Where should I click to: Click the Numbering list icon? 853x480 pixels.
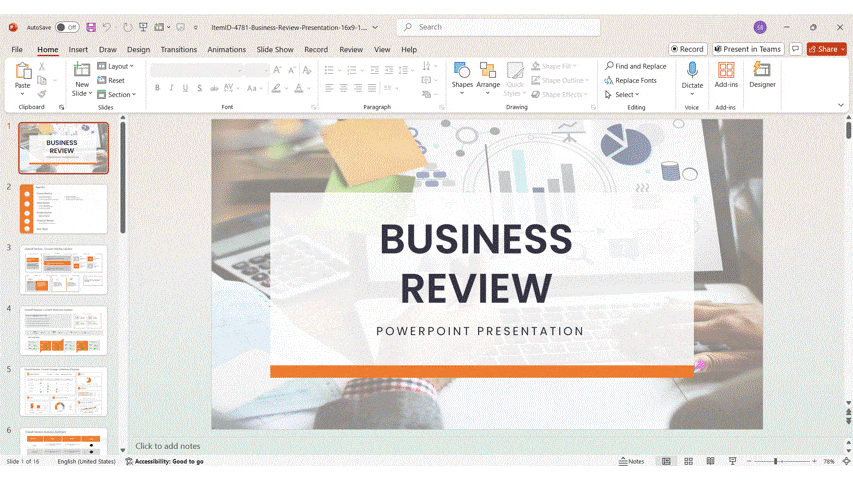click(352, 70)
